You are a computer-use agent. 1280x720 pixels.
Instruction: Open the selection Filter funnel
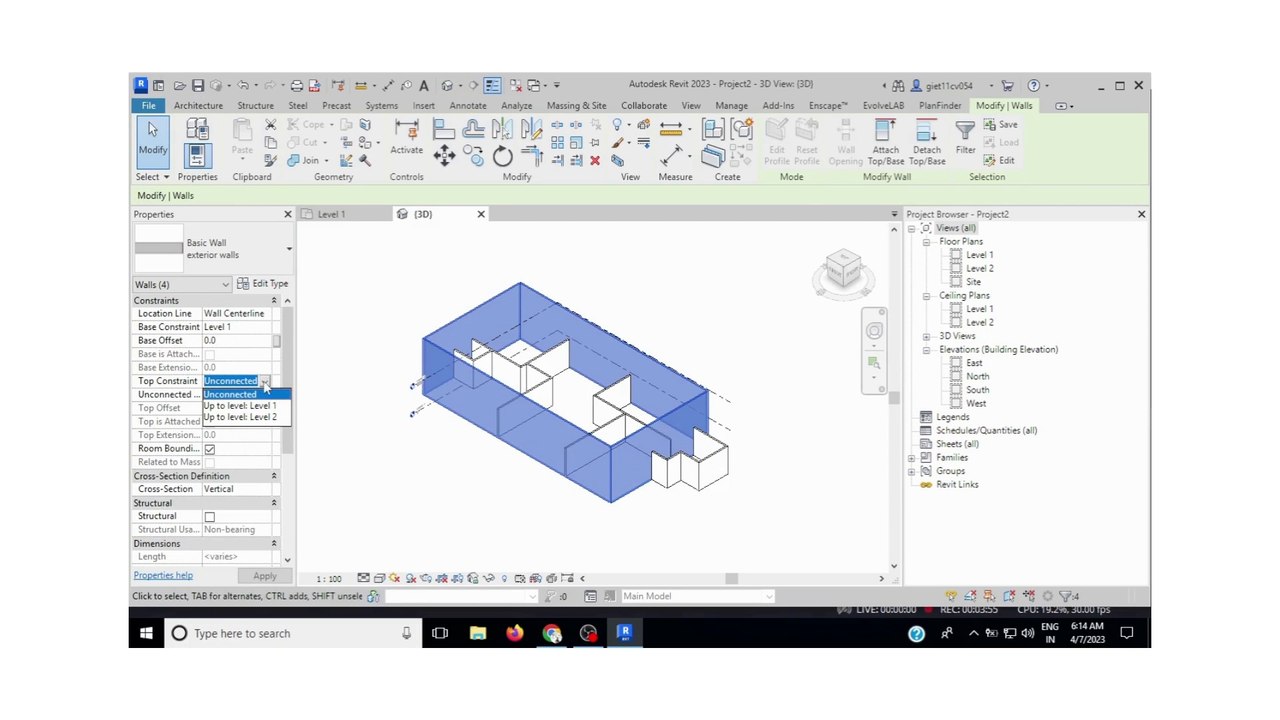(x=965, y=137)
